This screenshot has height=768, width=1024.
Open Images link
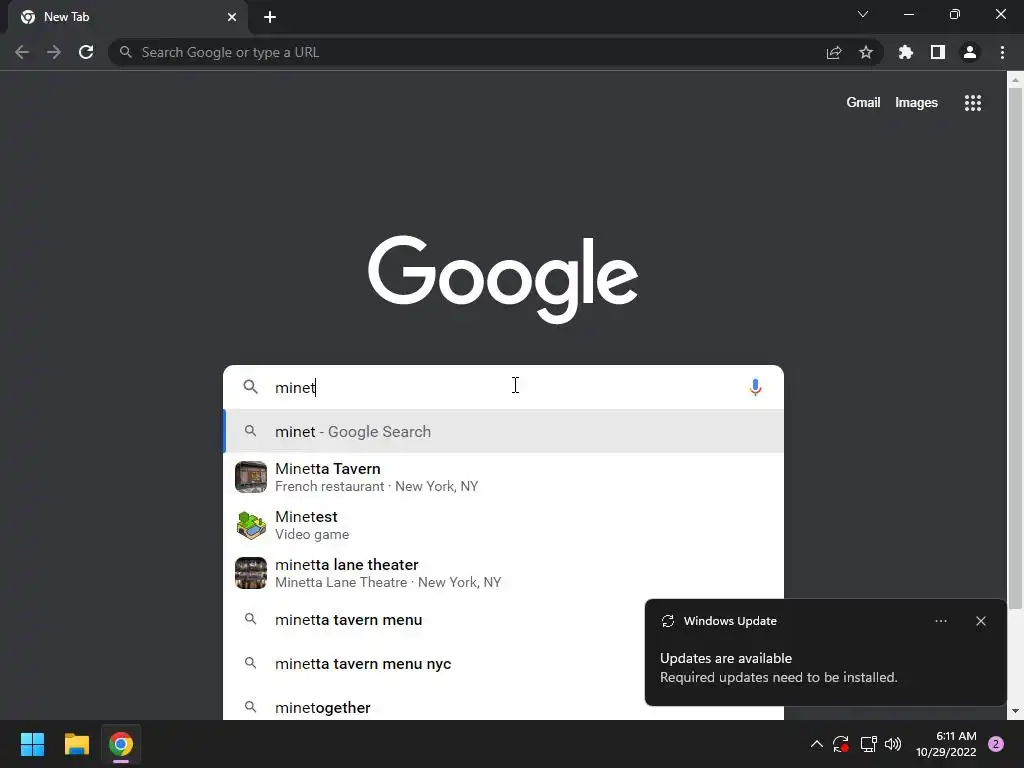click(x=916, y=103)
